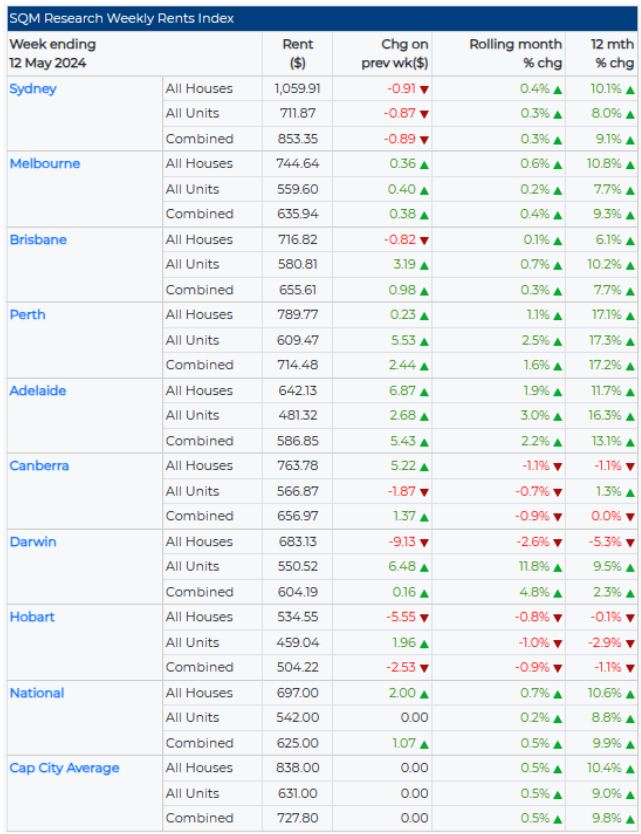
Task: Click the red down arrow beside -0.91
Action: coord(424,89)
